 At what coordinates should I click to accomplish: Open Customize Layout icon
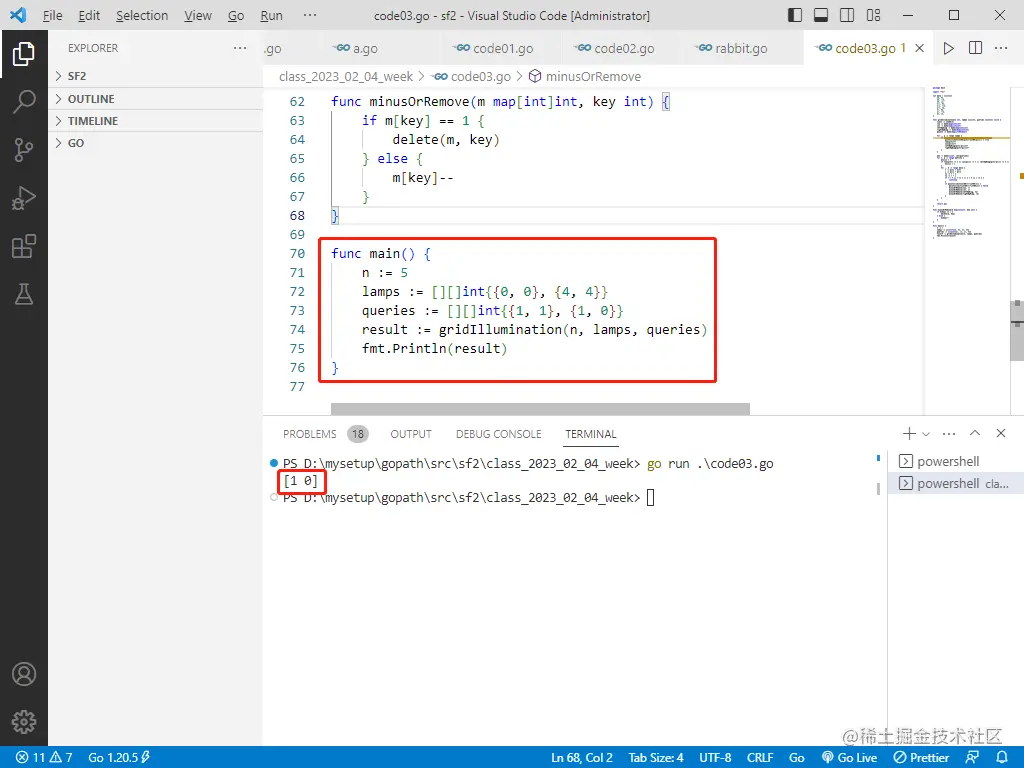click(873, 15)
